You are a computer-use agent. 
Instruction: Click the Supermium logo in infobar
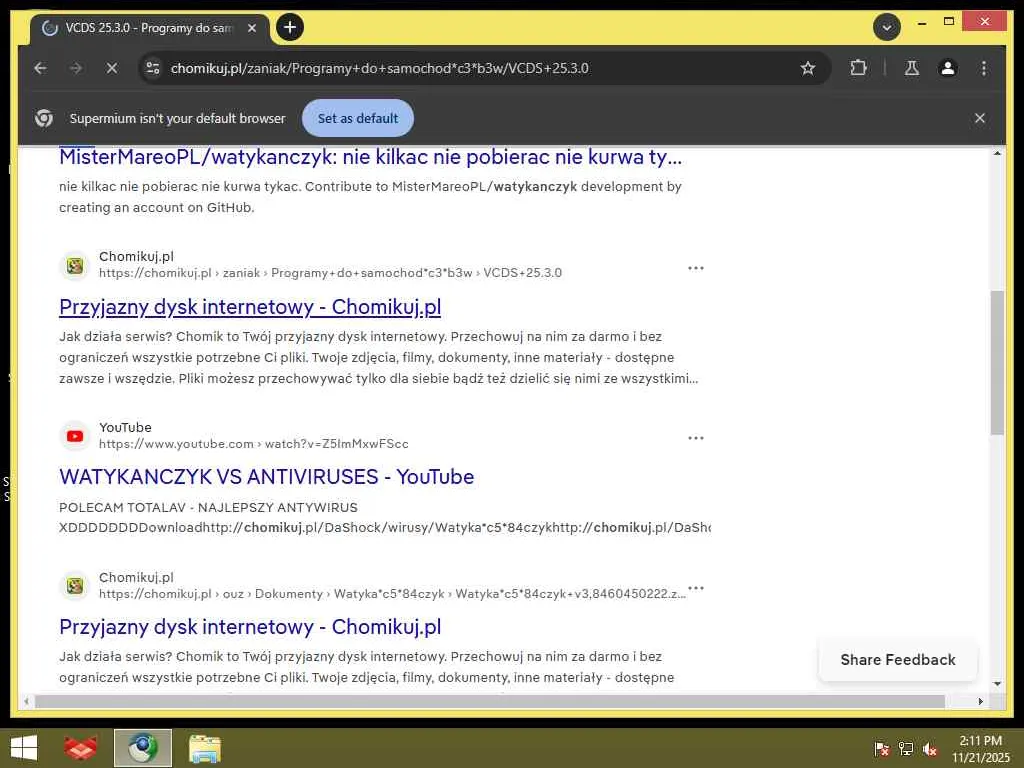44,118
